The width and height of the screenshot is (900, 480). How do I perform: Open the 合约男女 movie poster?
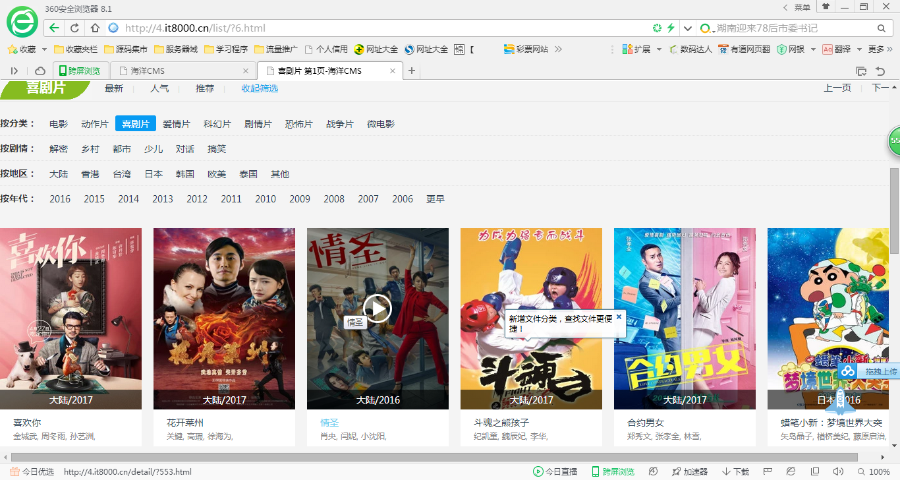point(685,319)
